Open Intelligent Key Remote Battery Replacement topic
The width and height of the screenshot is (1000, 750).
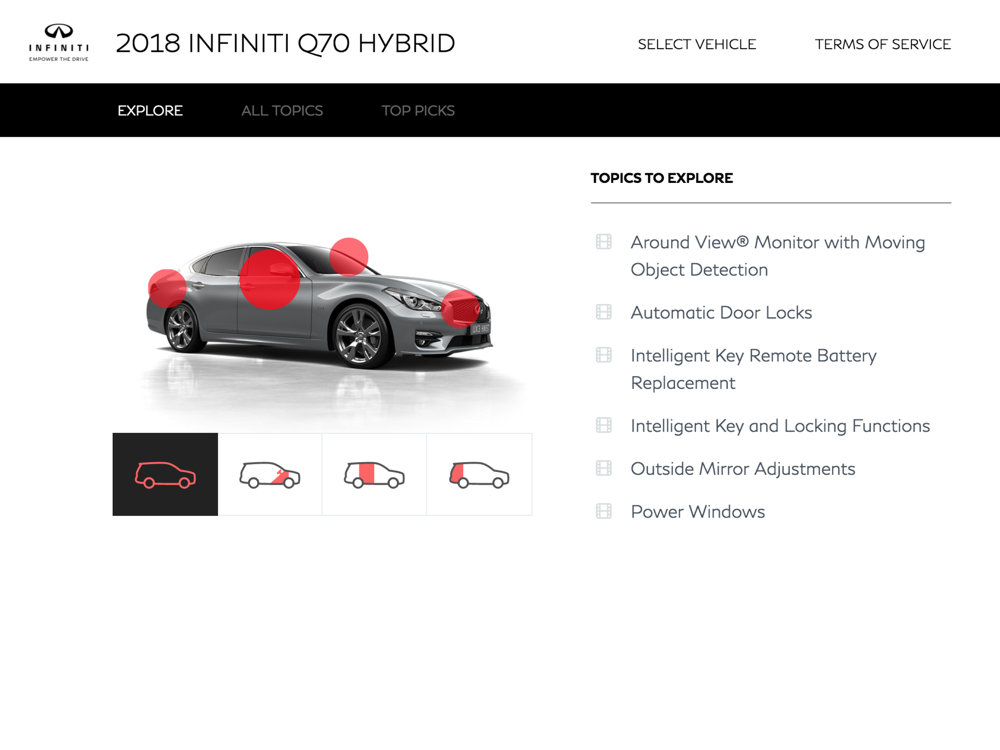click(x=754, y=369)
